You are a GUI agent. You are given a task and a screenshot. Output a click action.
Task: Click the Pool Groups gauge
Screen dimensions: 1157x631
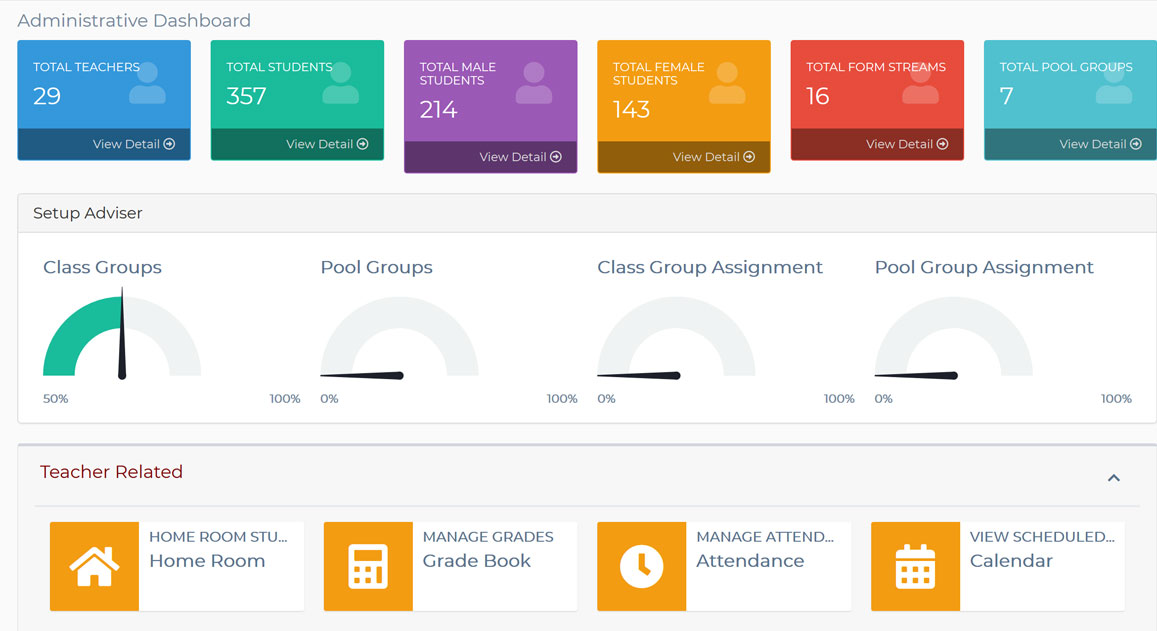click(399, 340)
